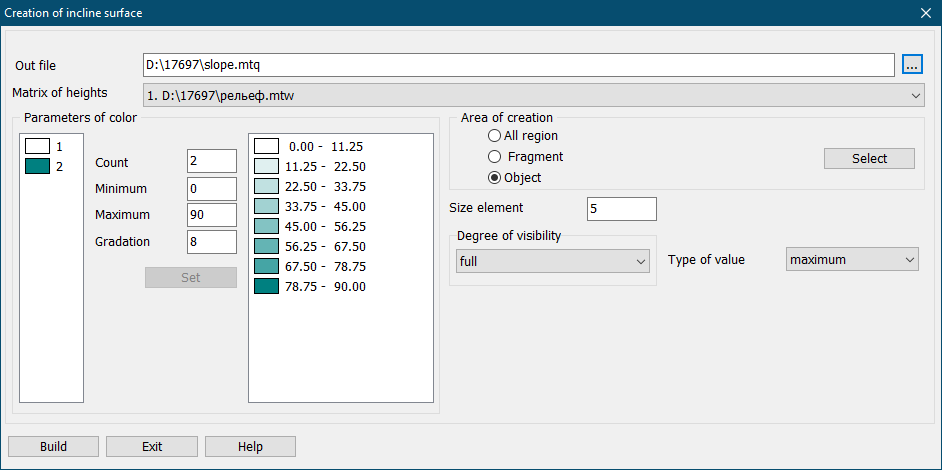
Task: Pick the white color swatch numbered 1
Action: click(38, 147)
